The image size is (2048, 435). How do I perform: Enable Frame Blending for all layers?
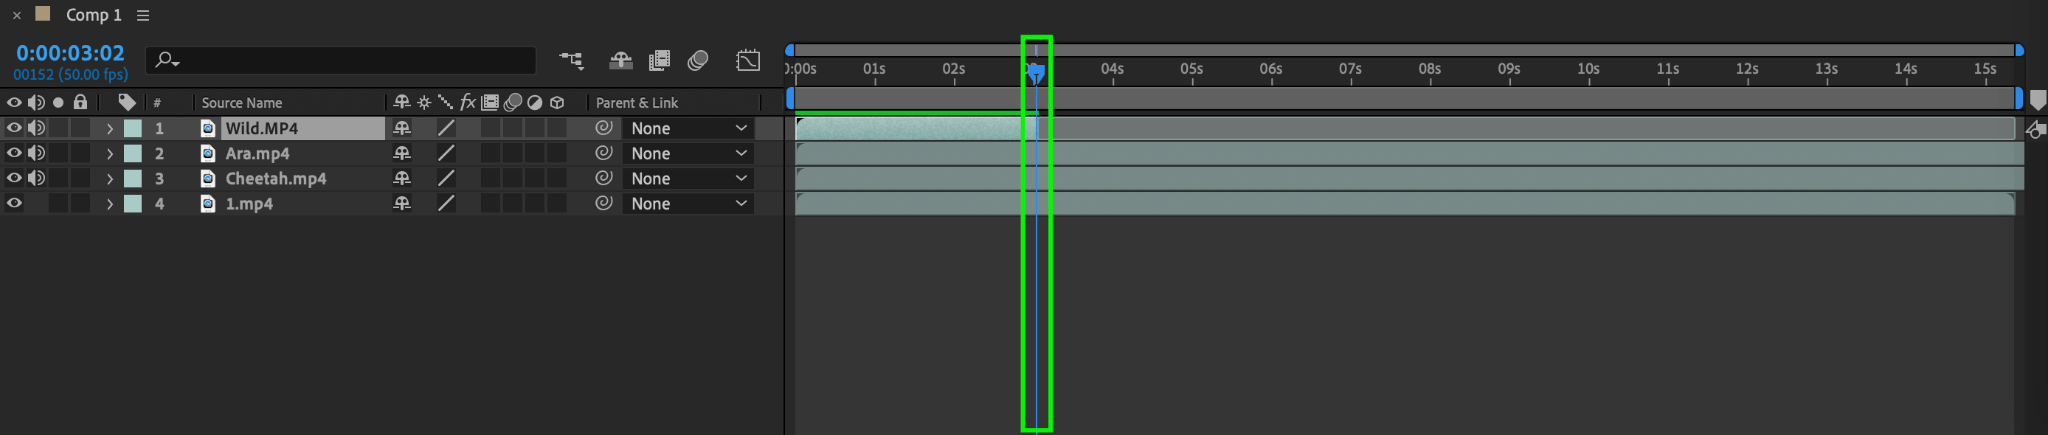(x=659, y=61)
